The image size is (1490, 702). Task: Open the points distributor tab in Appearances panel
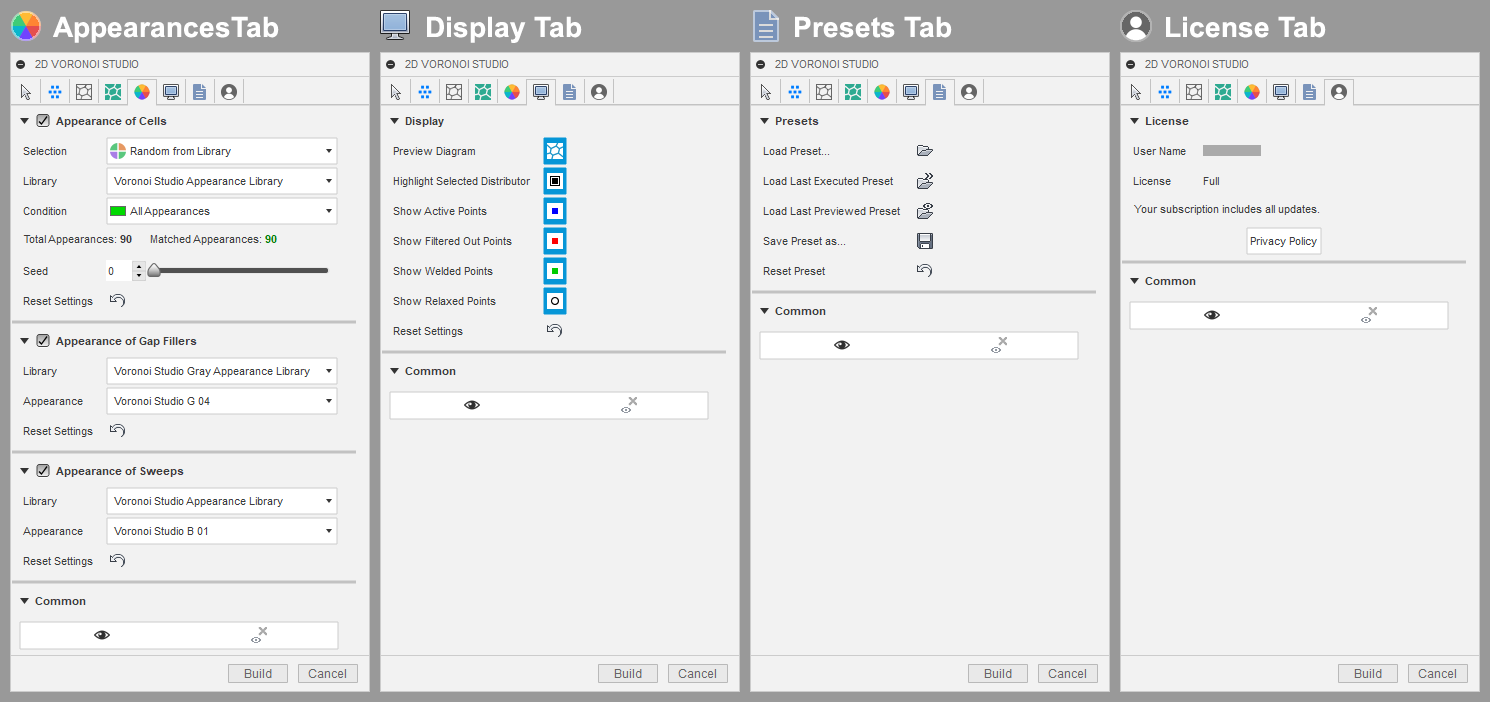[55, 92]
